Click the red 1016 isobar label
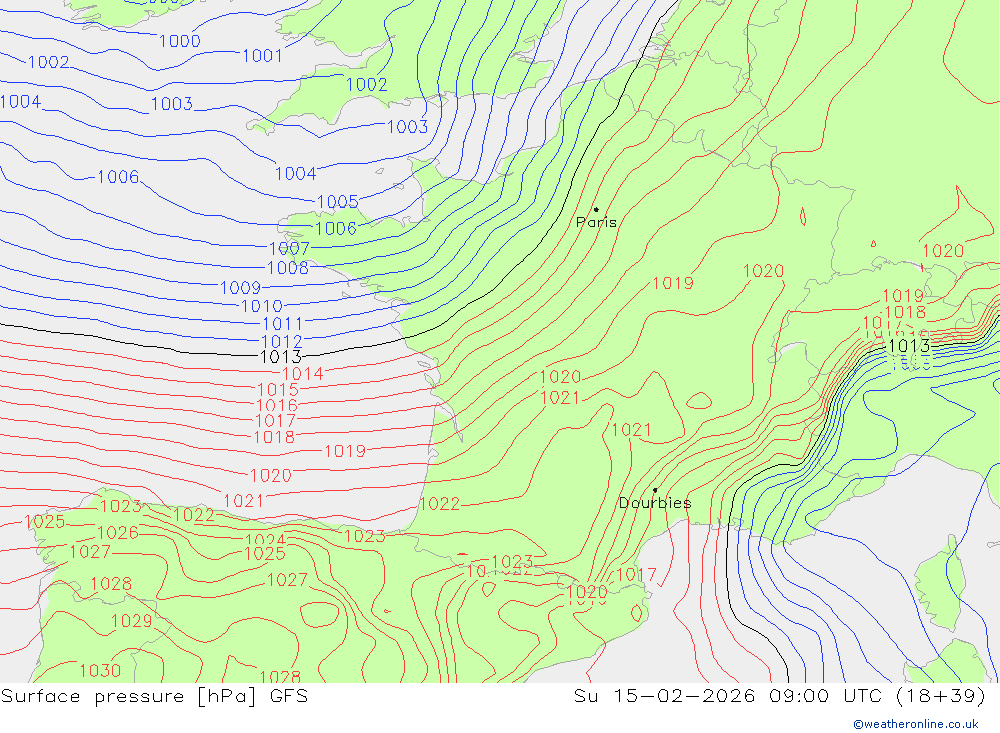Screen dimensions: 1000x733 pos(277,406)
